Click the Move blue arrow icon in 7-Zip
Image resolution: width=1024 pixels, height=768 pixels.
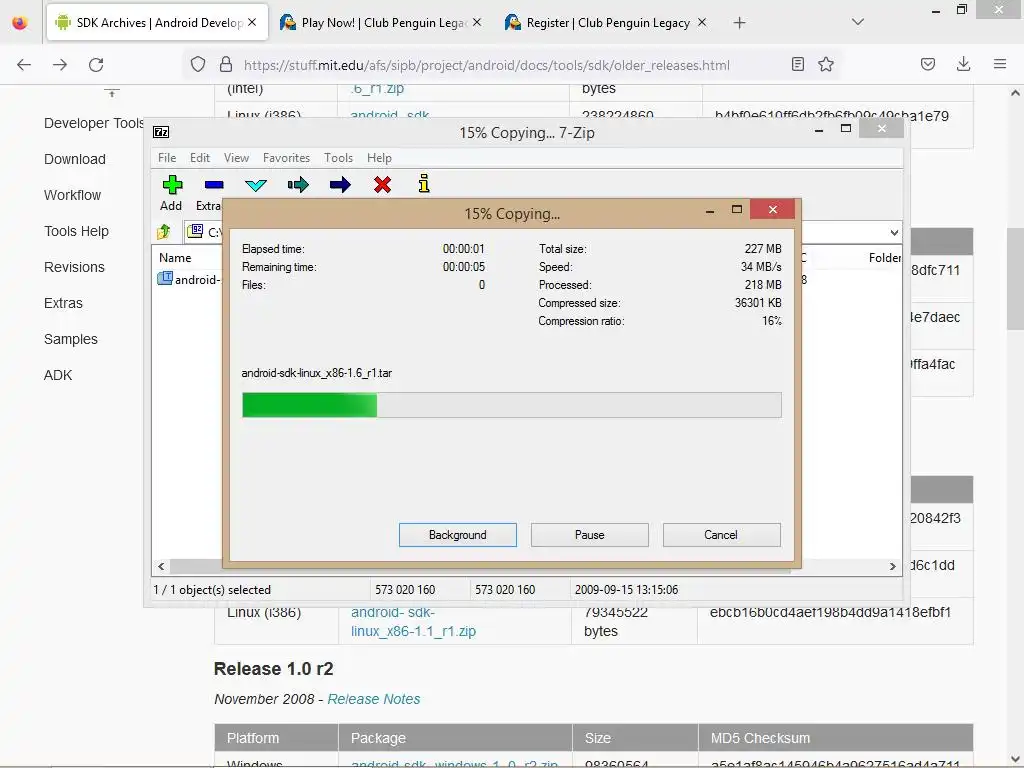(x=340, y=185)
